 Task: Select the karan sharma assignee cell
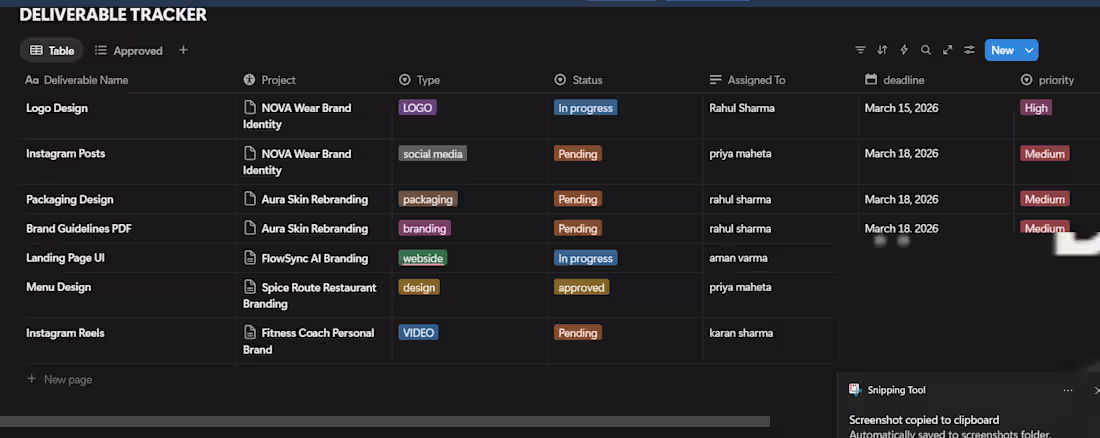742,333
